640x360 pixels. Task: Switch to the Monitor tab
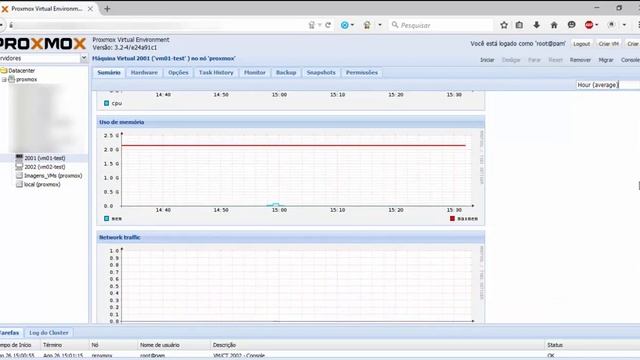(255, 73)
